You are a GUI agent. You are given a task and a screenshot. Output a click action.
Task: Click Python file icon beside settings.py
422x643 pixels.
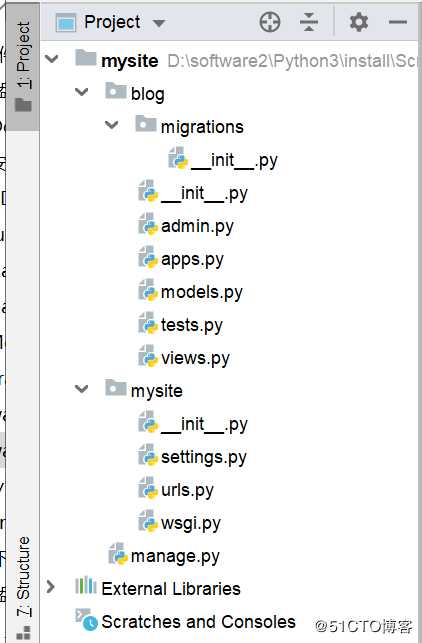click(x=148, y=455)
